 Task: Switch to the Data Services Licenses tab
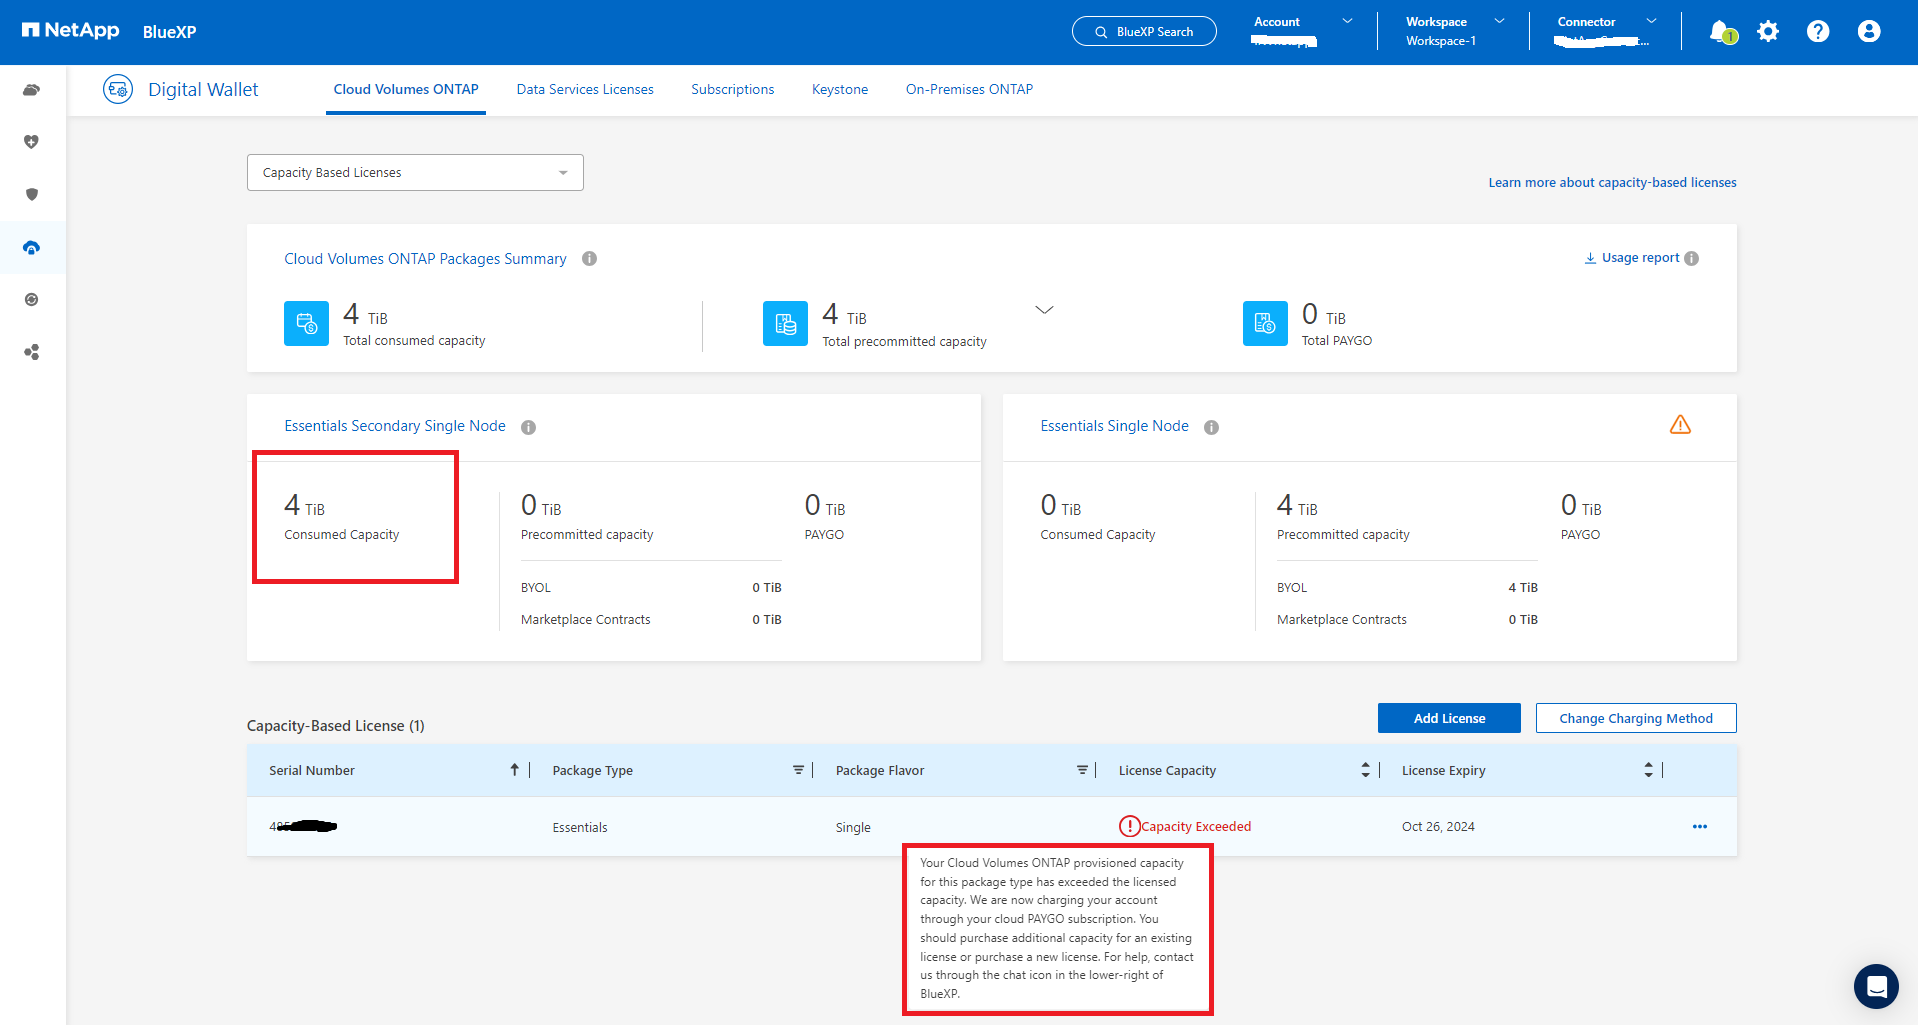585,90
